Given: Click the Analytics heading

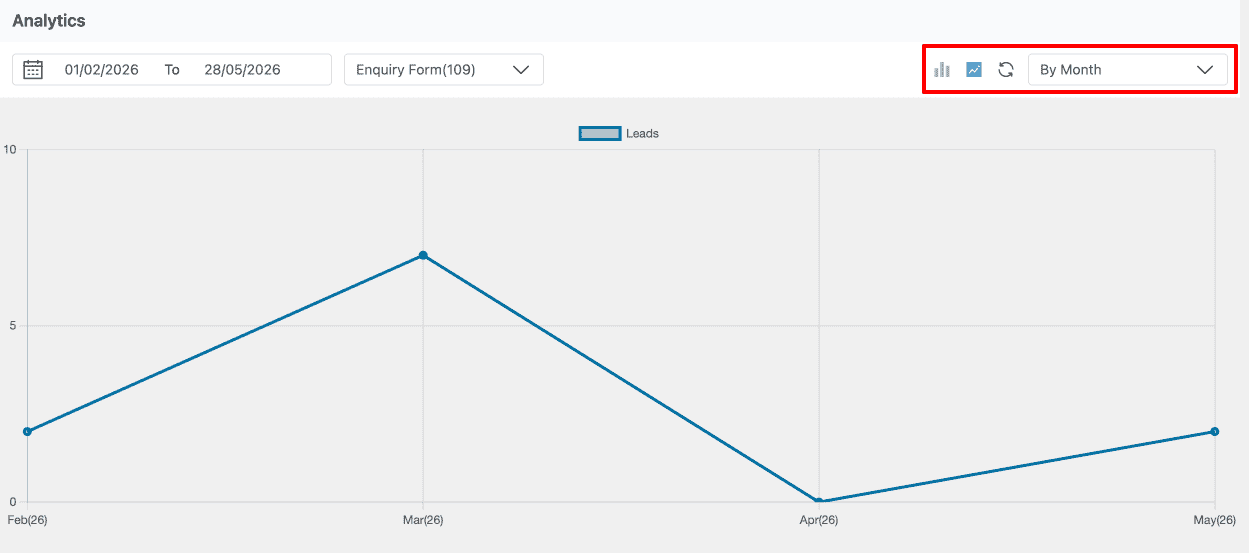Looking at the screenshot, I should (x=49, y=20).
